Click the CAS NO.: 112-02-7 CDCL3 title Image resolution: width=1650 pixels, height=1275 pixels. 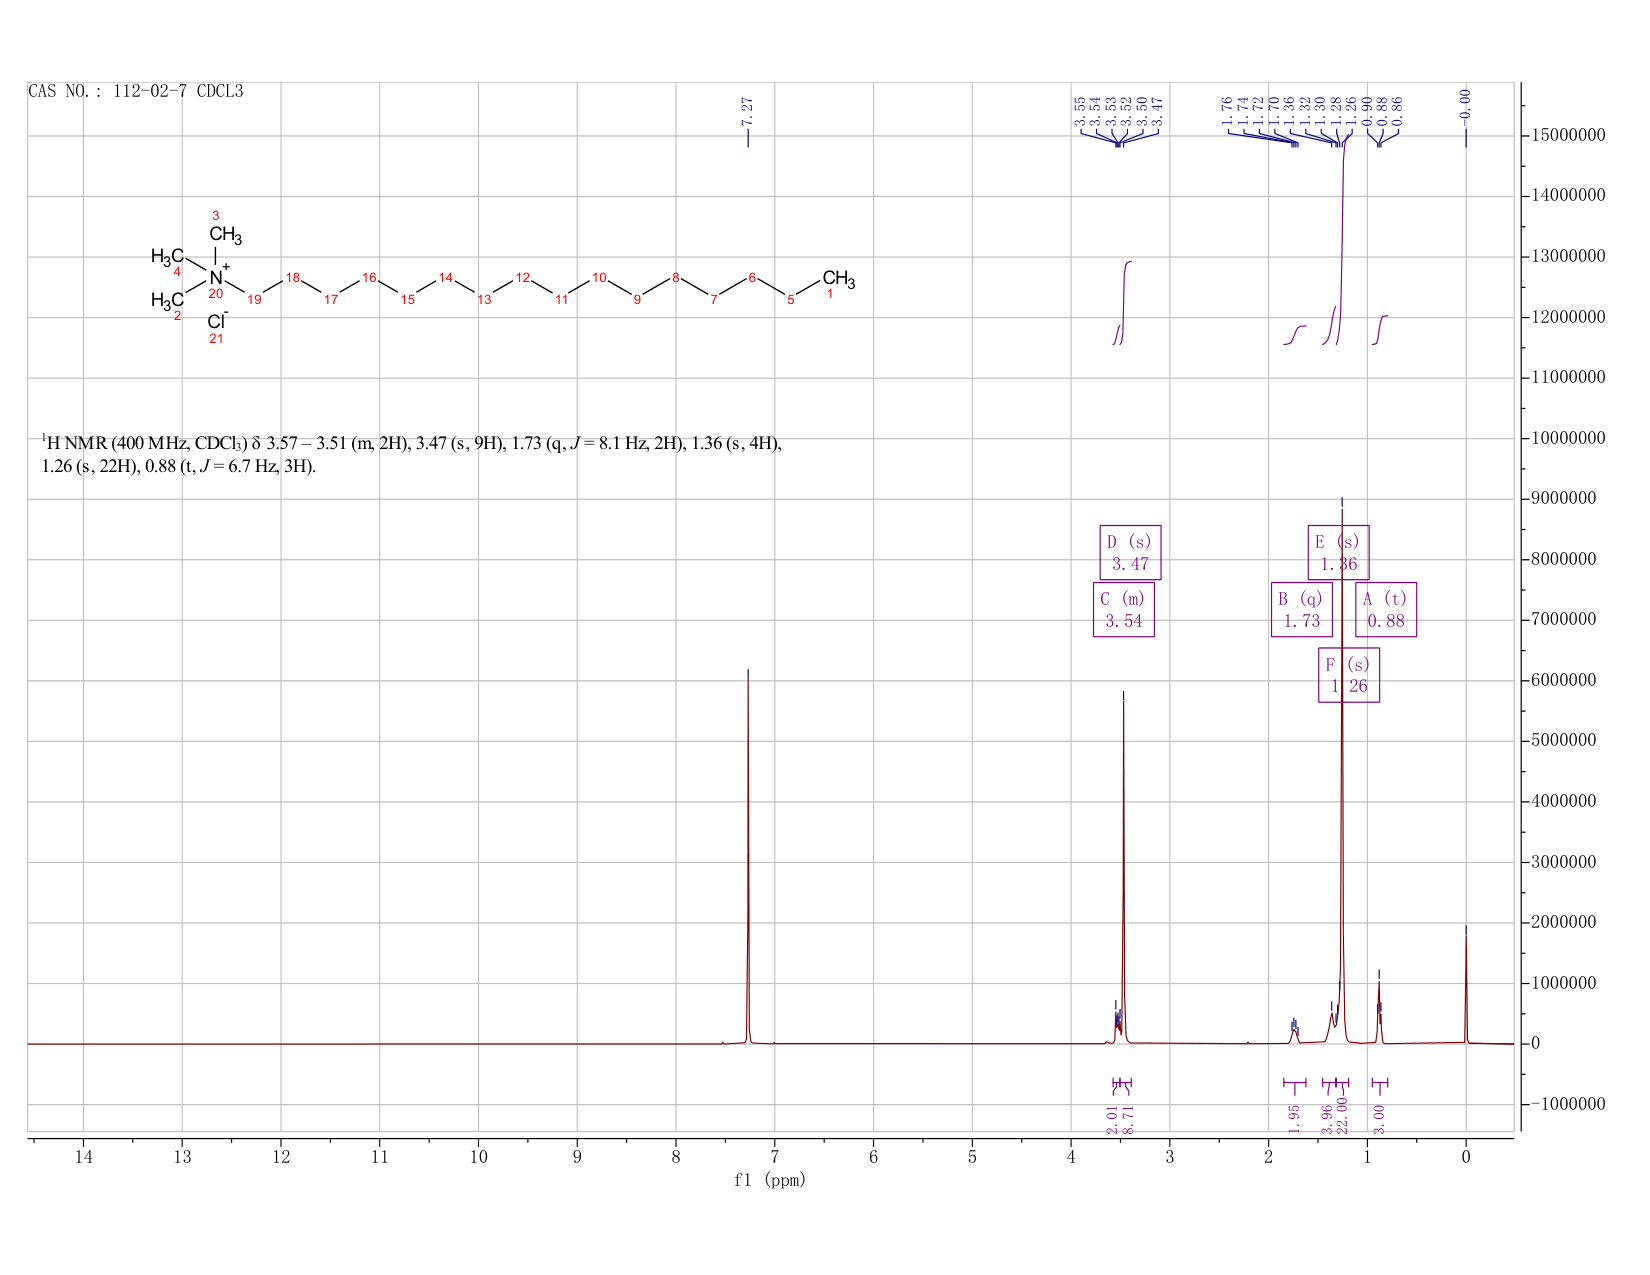(136, 92)
